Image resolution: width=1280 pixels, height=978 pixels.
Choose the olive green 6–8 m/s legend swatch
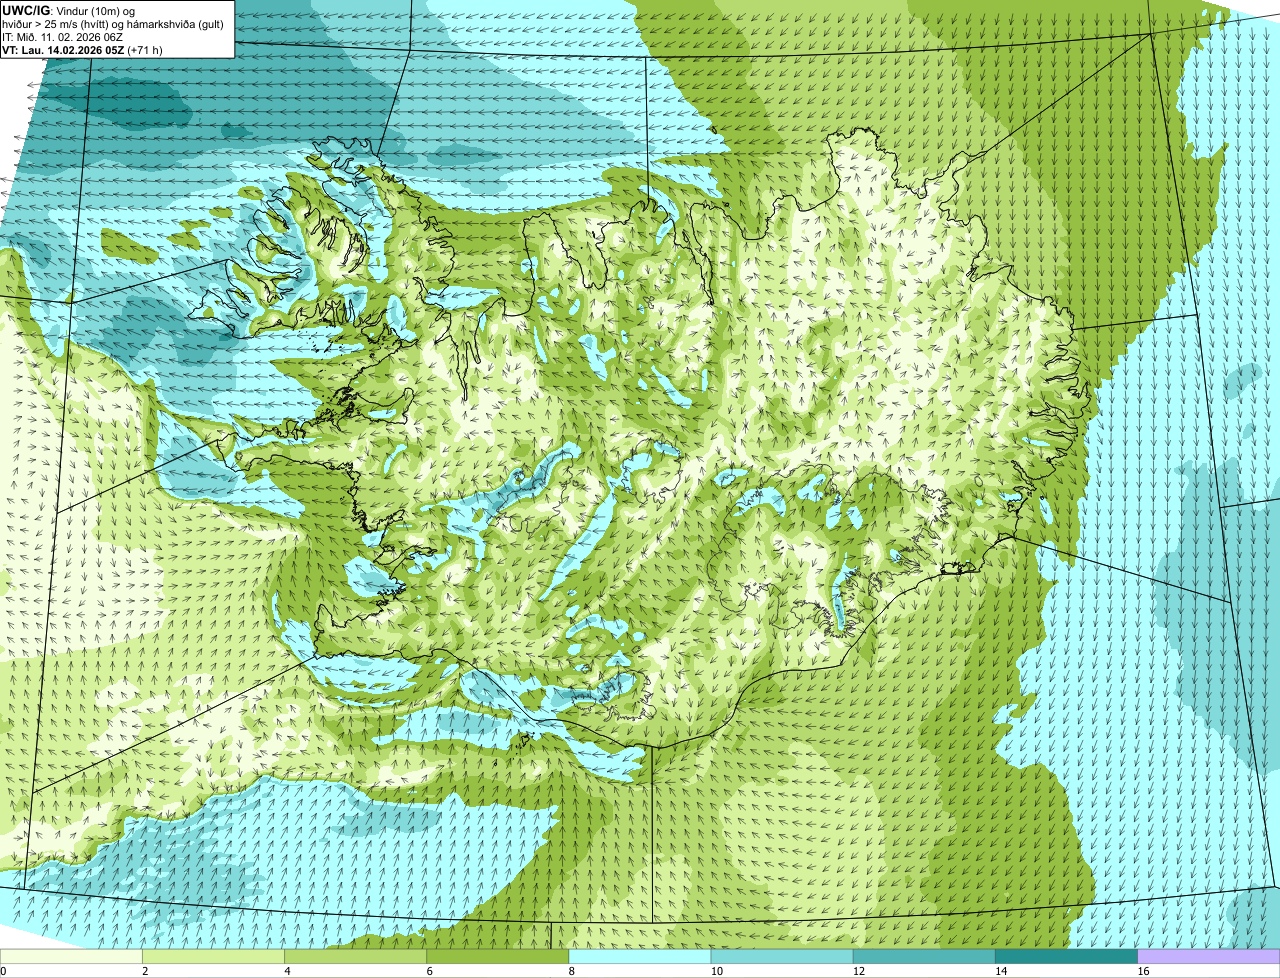pos(497,956)
